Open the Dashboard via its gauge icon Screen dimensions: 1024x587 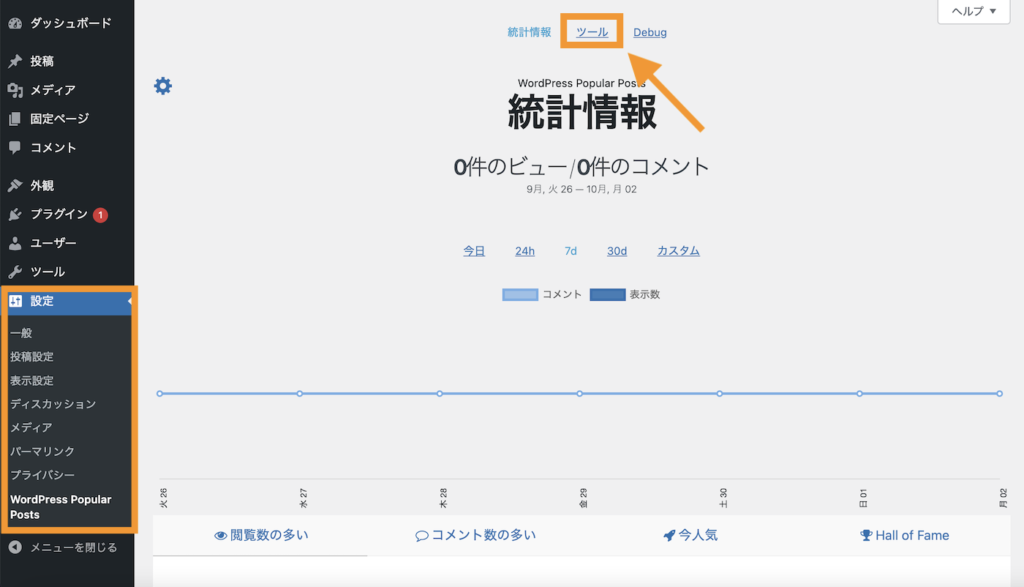point(16,22)
